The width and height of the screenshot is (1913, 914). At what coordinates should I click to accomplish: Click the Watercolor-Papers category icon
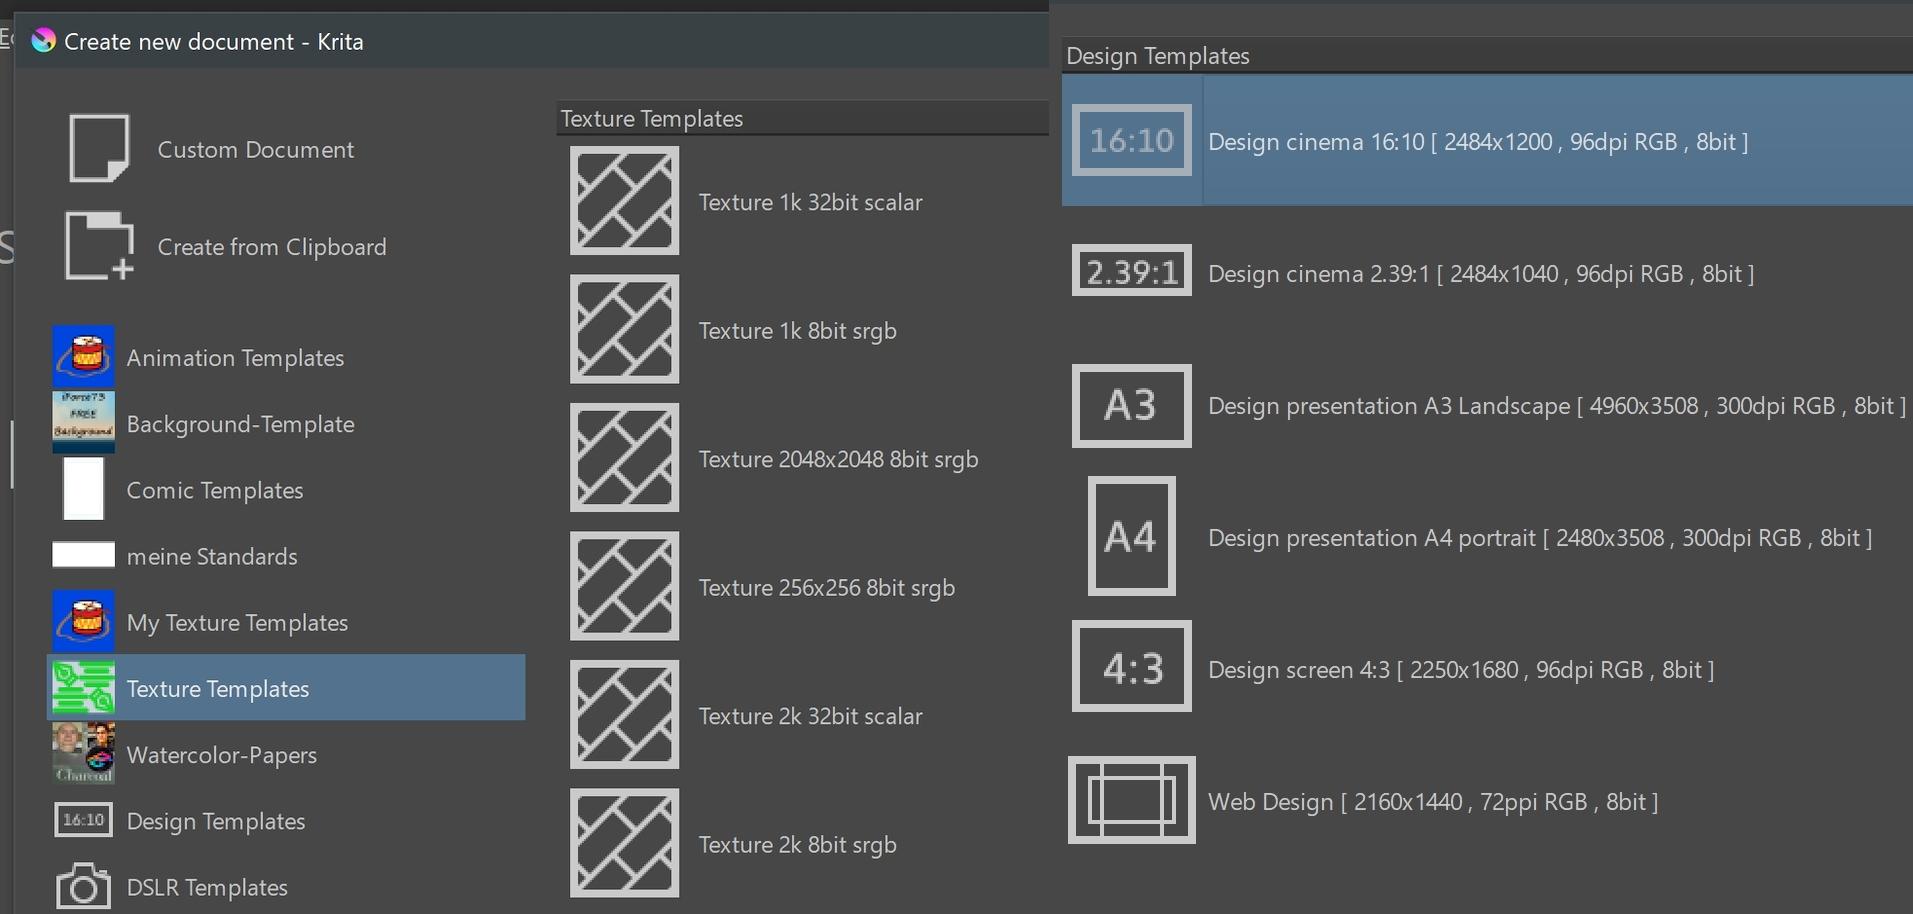pyautogui.click(x=83, y=754)
